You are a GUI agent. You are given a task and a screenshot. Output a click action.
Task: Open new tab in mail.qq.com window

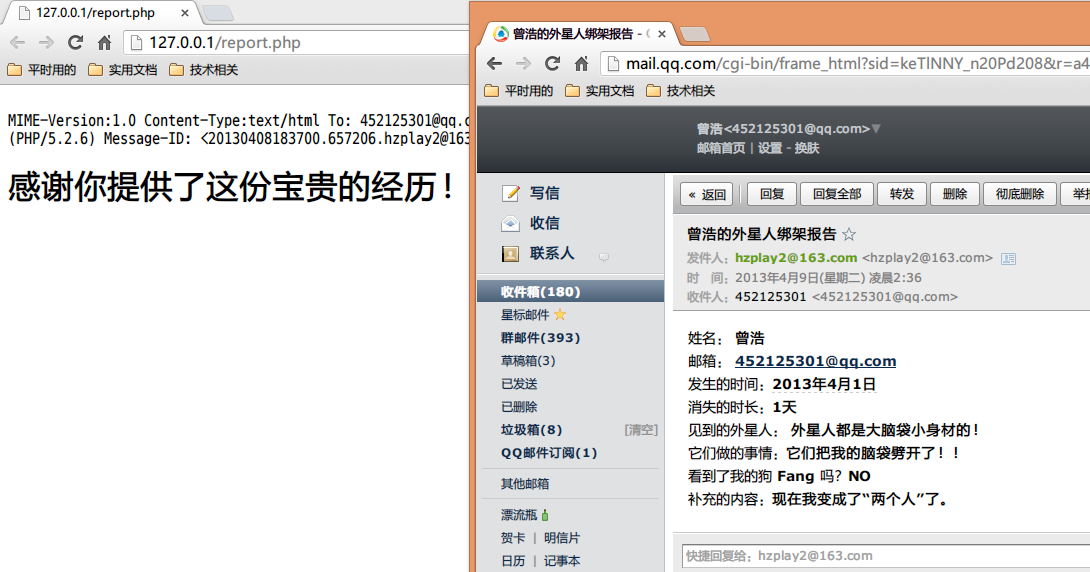click(x=695, y=33)
